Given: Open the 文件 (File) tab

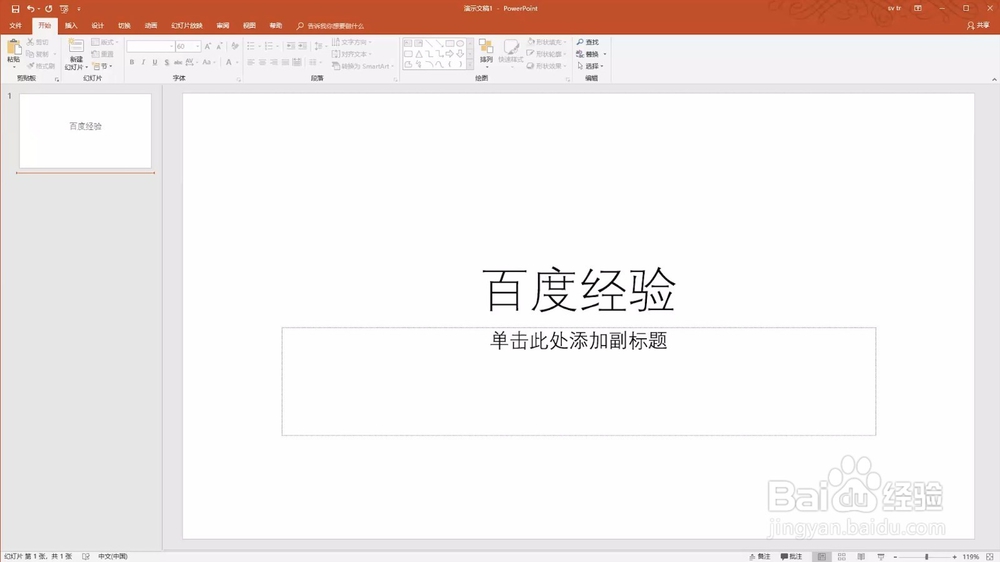Looking at the screenshot, I should (15, 26).
